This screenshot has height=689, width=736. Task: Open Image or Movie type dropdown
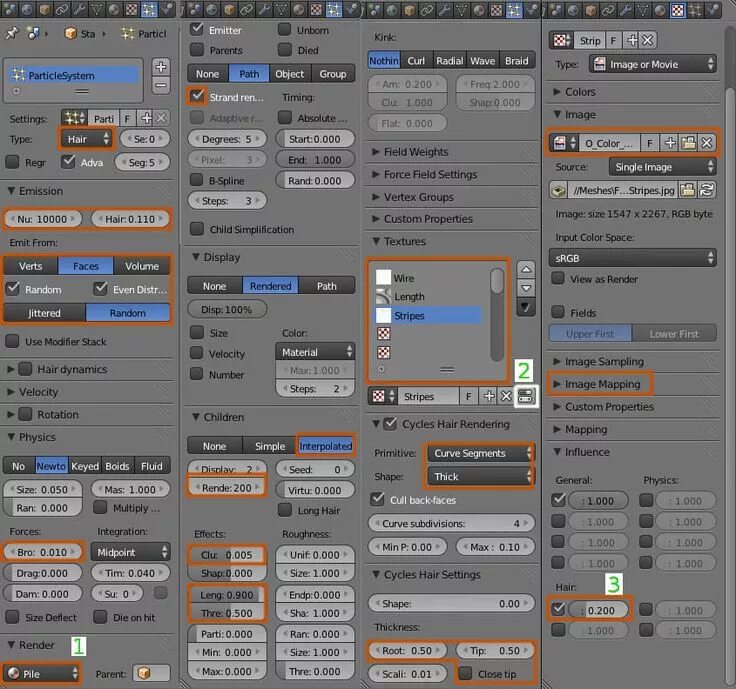click(x=652, y=64)
